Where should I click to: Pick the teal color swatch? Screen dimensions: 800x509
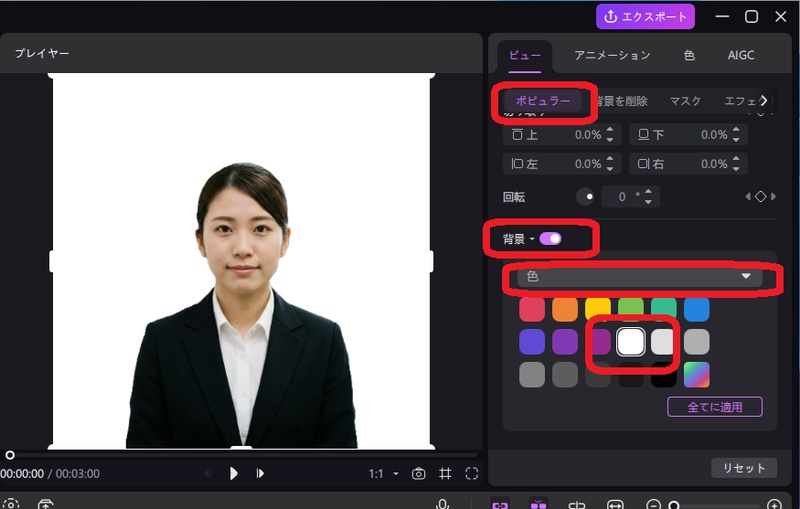pyautogui.click(x=664, y=308)
